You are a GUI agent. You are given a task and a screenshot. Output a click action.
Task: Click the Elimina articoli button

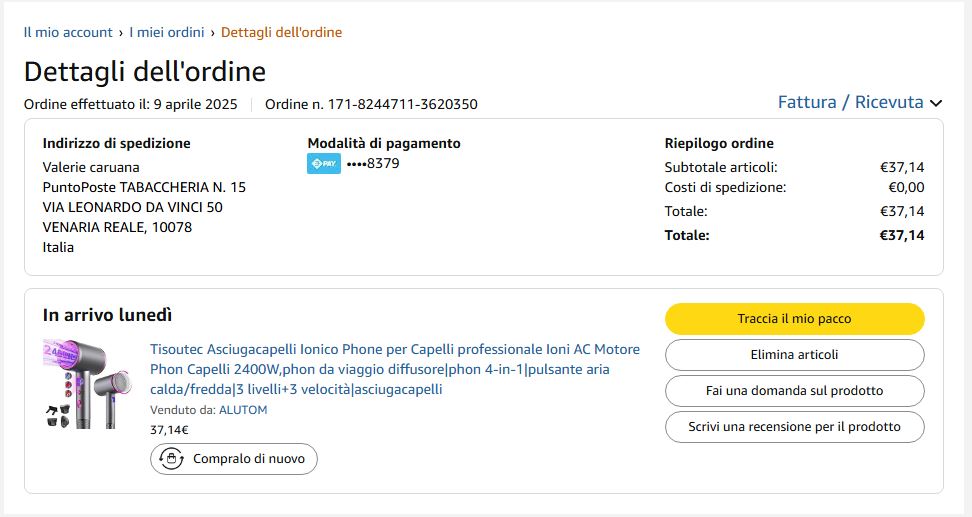coord(794,355)
